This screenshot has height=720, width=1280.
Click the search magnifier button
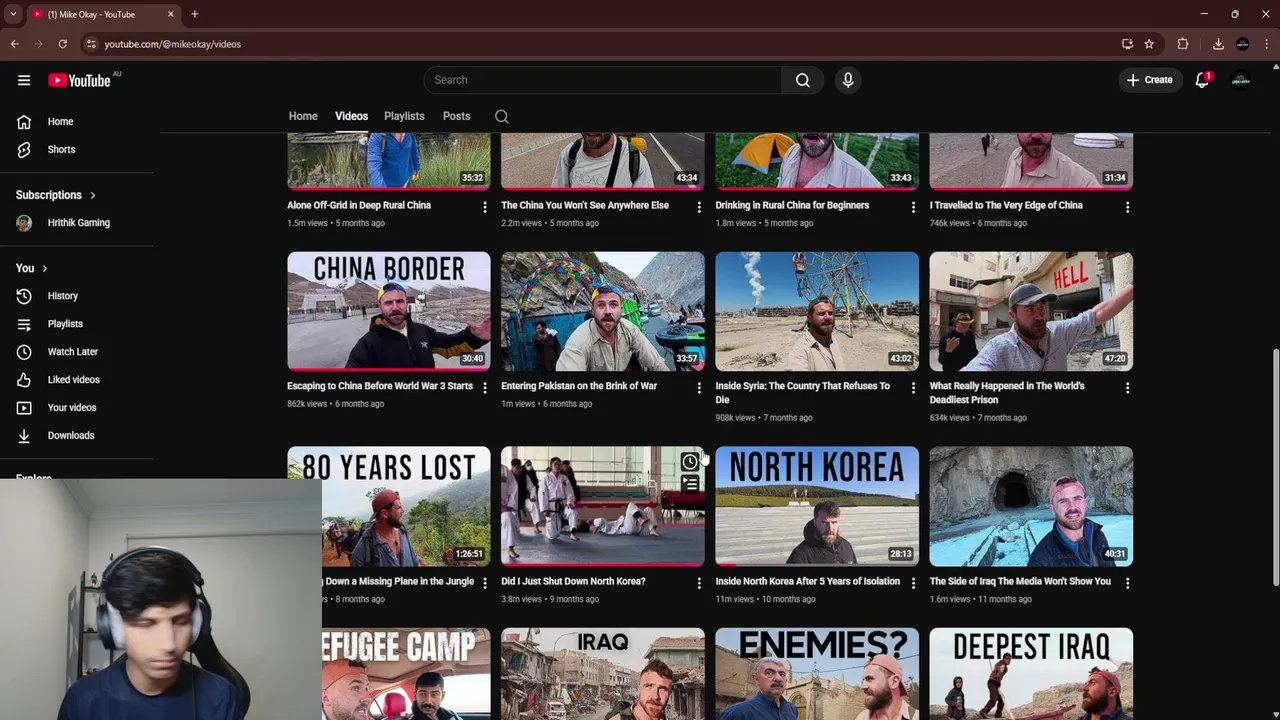(802, 80)
